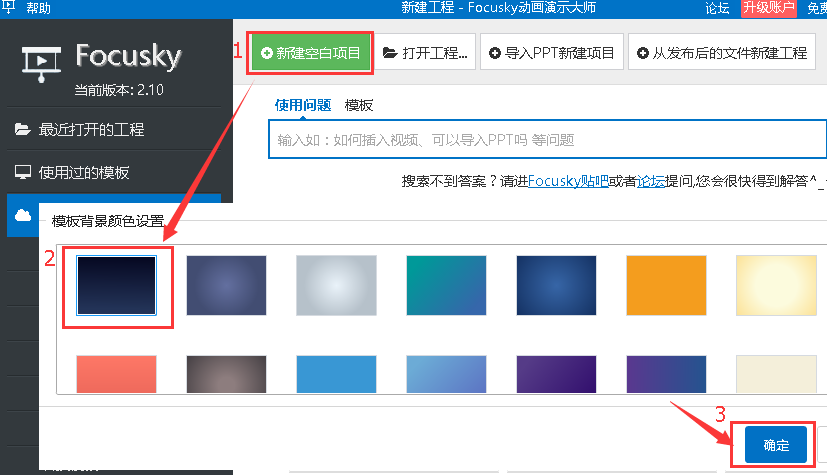Click 新建空白项目 new blank project button

(311, 53)
